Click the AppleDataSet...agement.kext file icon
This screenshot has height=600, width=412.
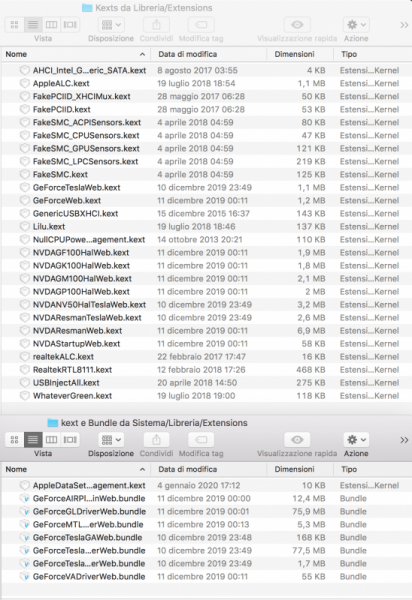pos(25,486)
